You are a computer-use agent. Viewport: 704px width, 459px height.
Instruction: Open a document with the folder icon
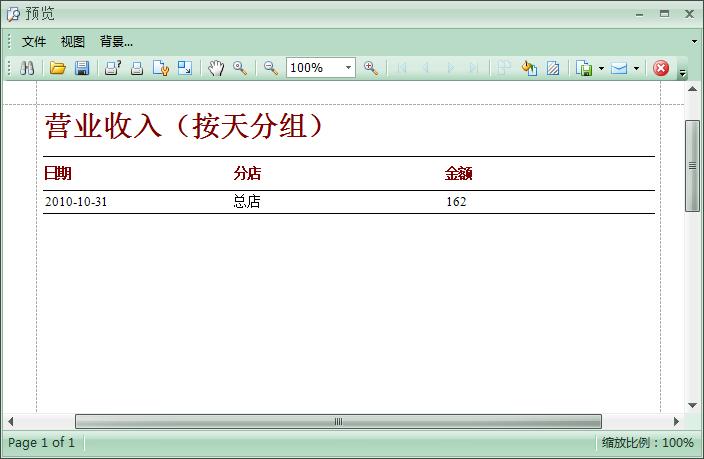(57, 68)
